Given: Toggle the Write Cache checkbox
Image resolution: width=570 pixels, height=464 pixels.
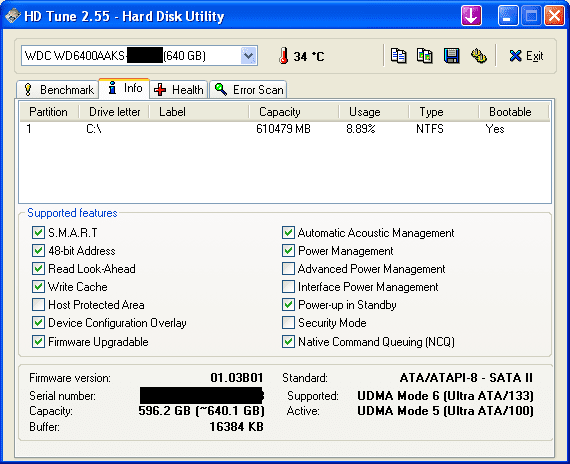Looking at the screenshot, I should [x=38, y=287].
